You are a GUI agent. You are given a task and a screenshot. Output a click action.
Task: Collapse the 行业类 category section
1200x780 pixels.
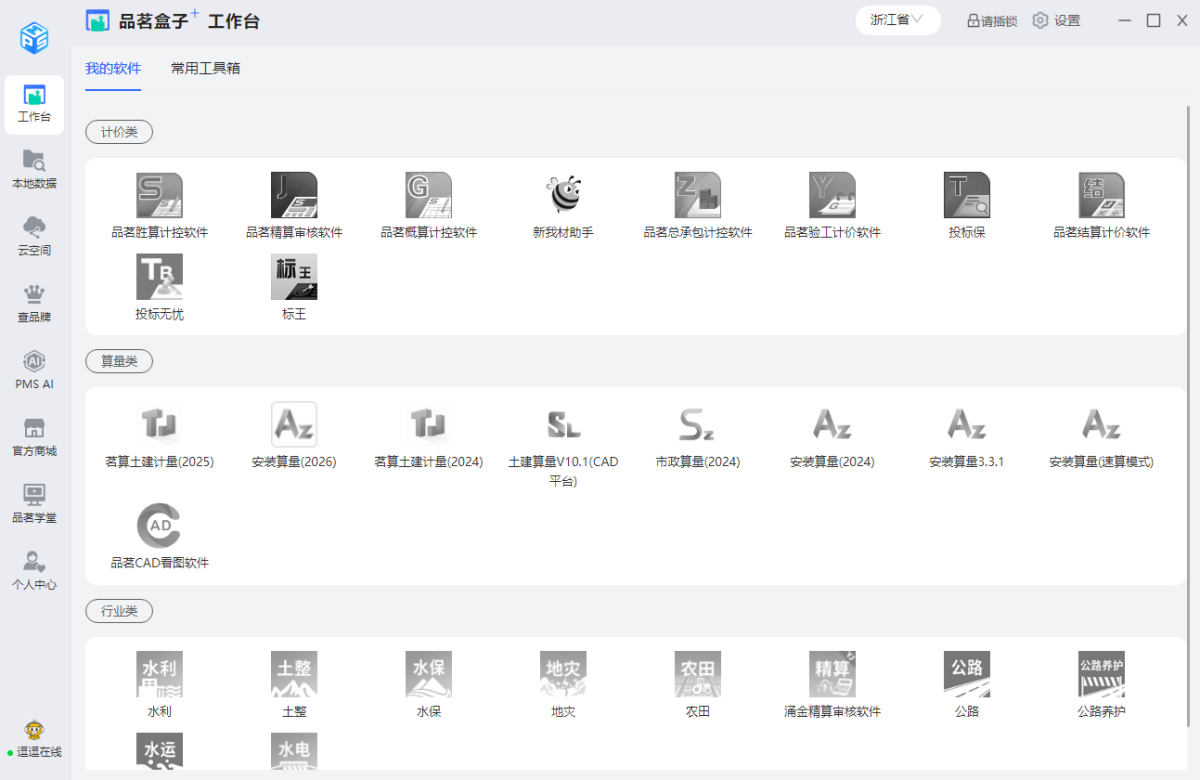click(119, 611)
